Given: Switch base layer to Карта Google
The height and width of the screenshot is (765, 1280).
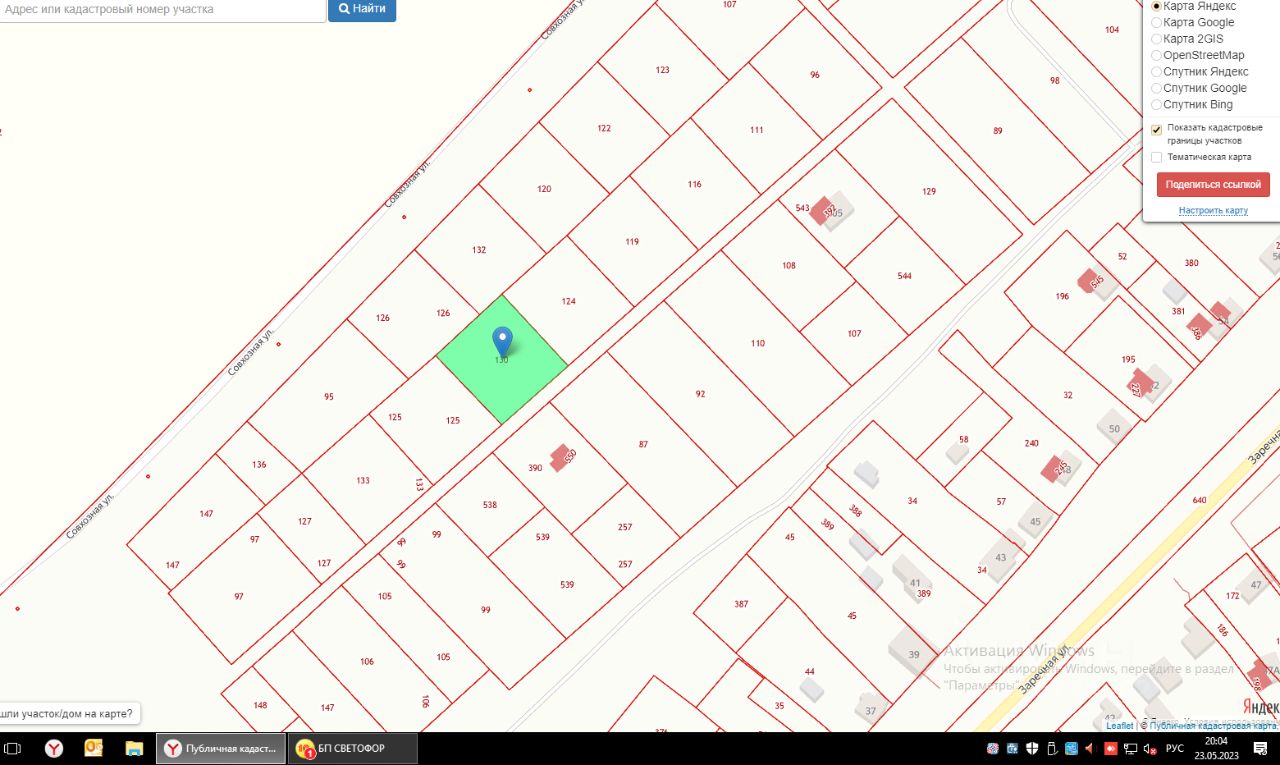Looking at the screenshot, I should click(x=1157, y=22).
